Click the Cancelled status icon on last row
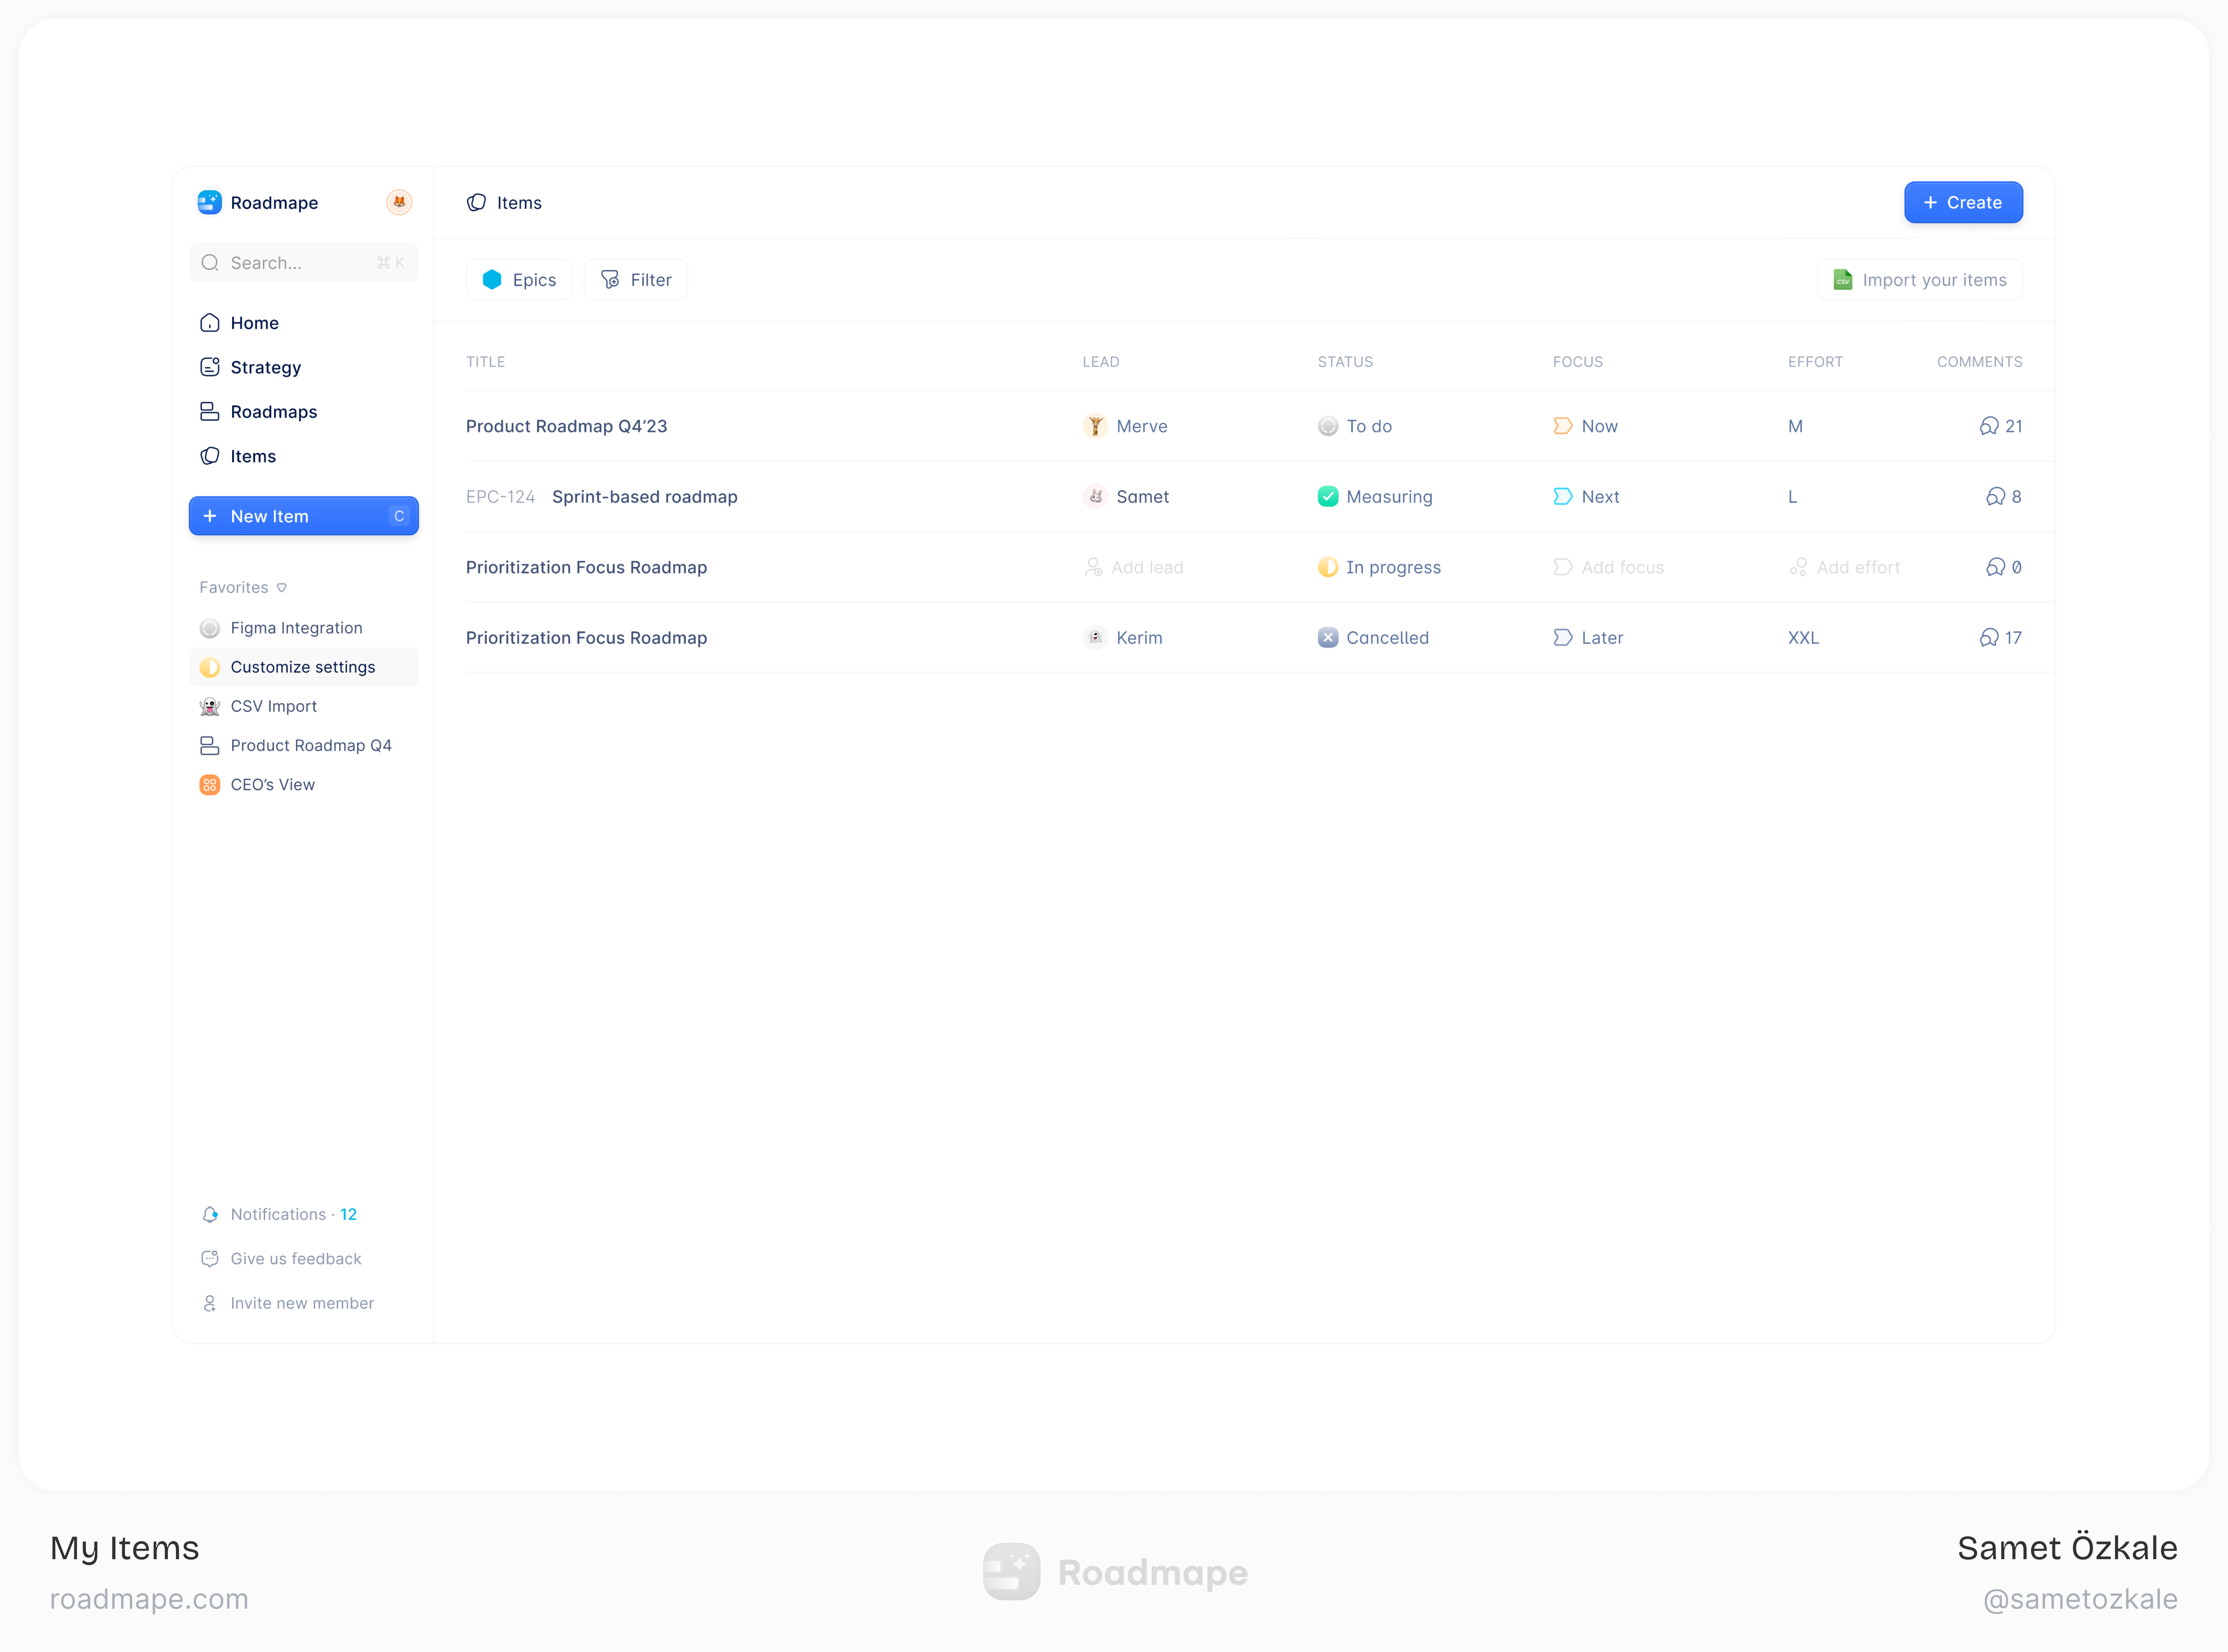Image resolution: width=2228 pixels, height=1652 pixels. tap(1327, 637)
